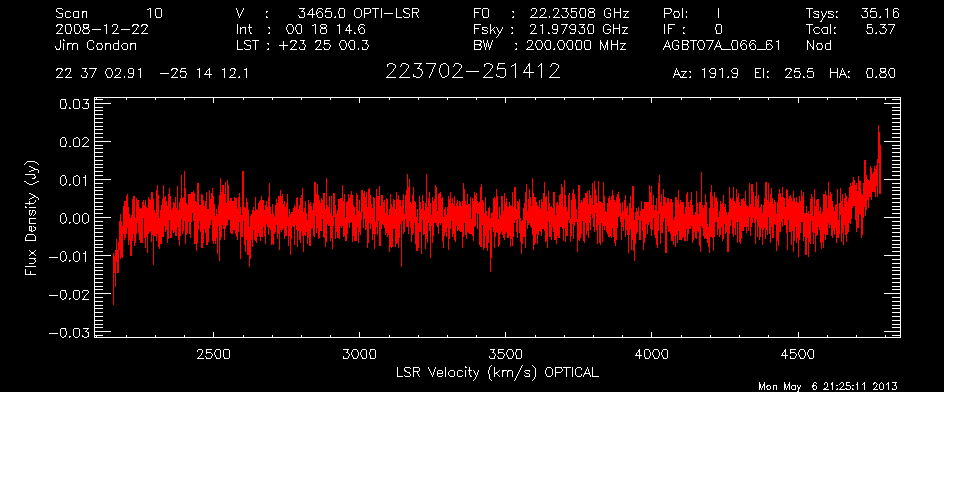This screenshot has height=490, width=962.
Task: Select the -0.03 flux tick label
Action: (x=69, y=333)
